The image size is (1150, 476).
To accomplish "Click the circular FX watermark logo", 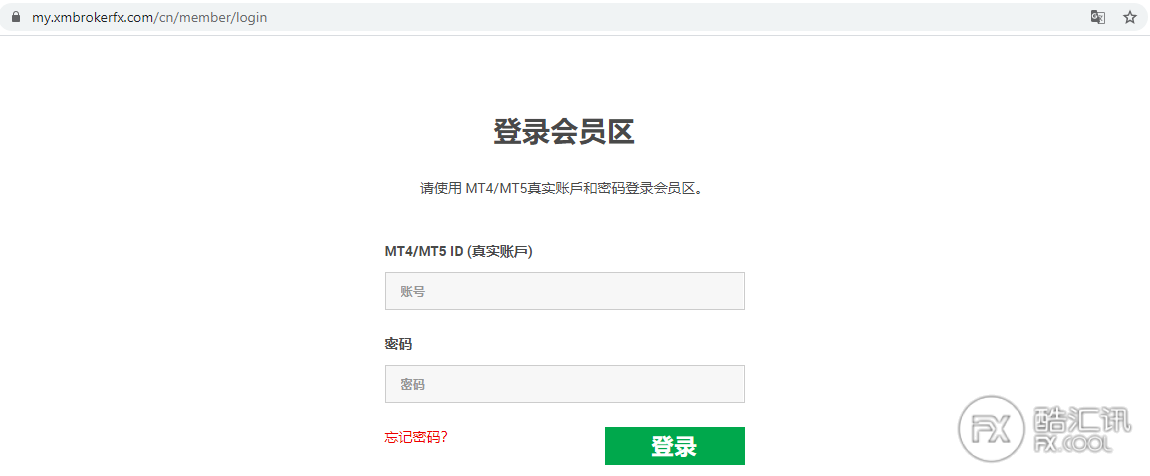I will pyautogui.click(x=991, y=428).
